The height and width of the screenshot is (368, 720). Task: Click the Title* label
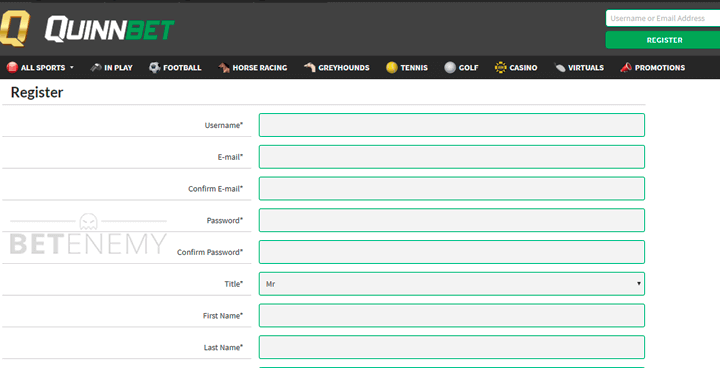coord(234,284)
